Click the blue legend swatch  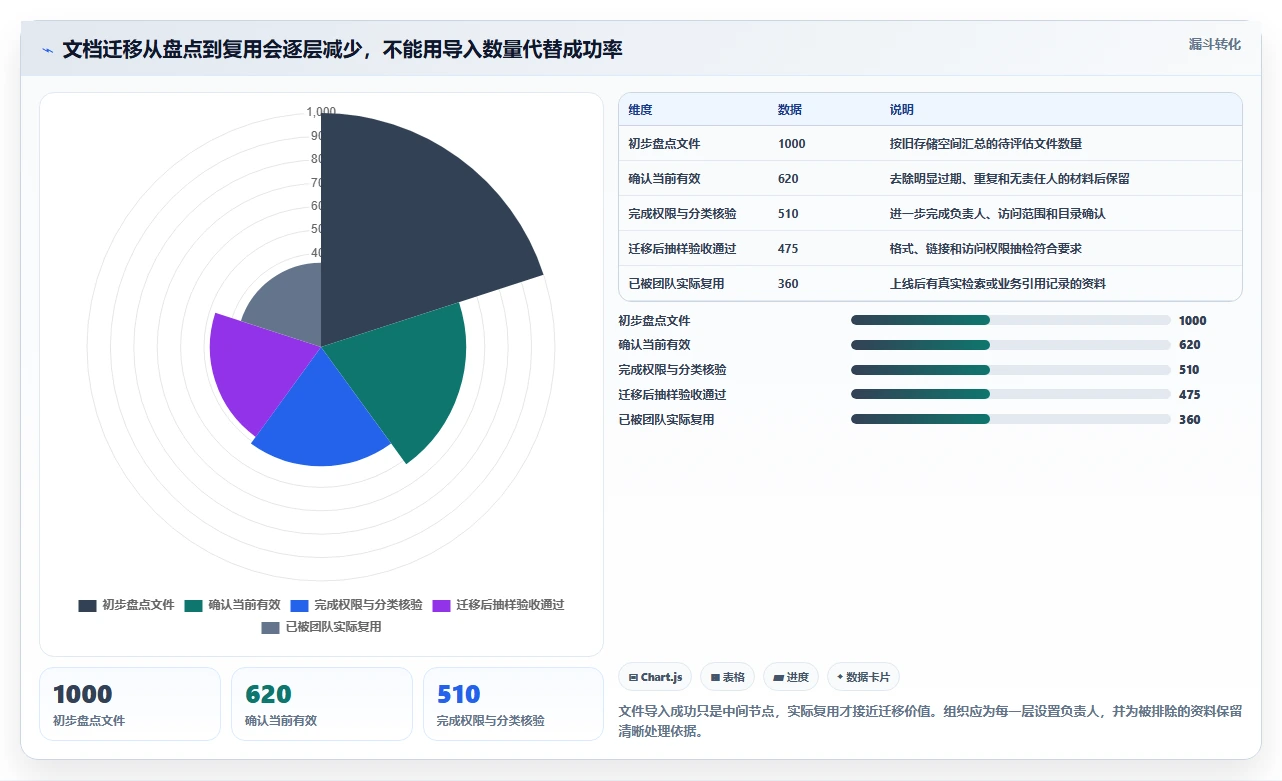(x=299, y=605)
